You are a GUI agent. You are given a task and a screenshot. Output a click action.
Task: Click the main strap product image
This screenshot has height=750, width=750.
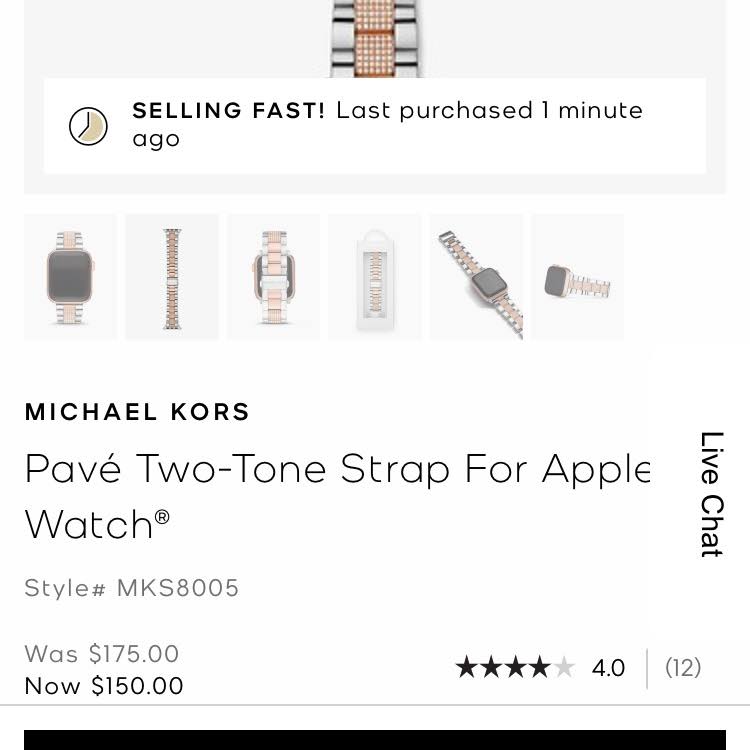coord(375,38)
